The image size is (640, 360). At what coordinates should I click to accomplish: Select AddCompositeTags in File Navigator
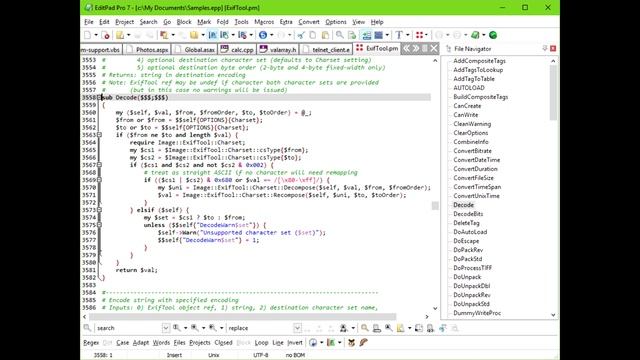point(479,61)
